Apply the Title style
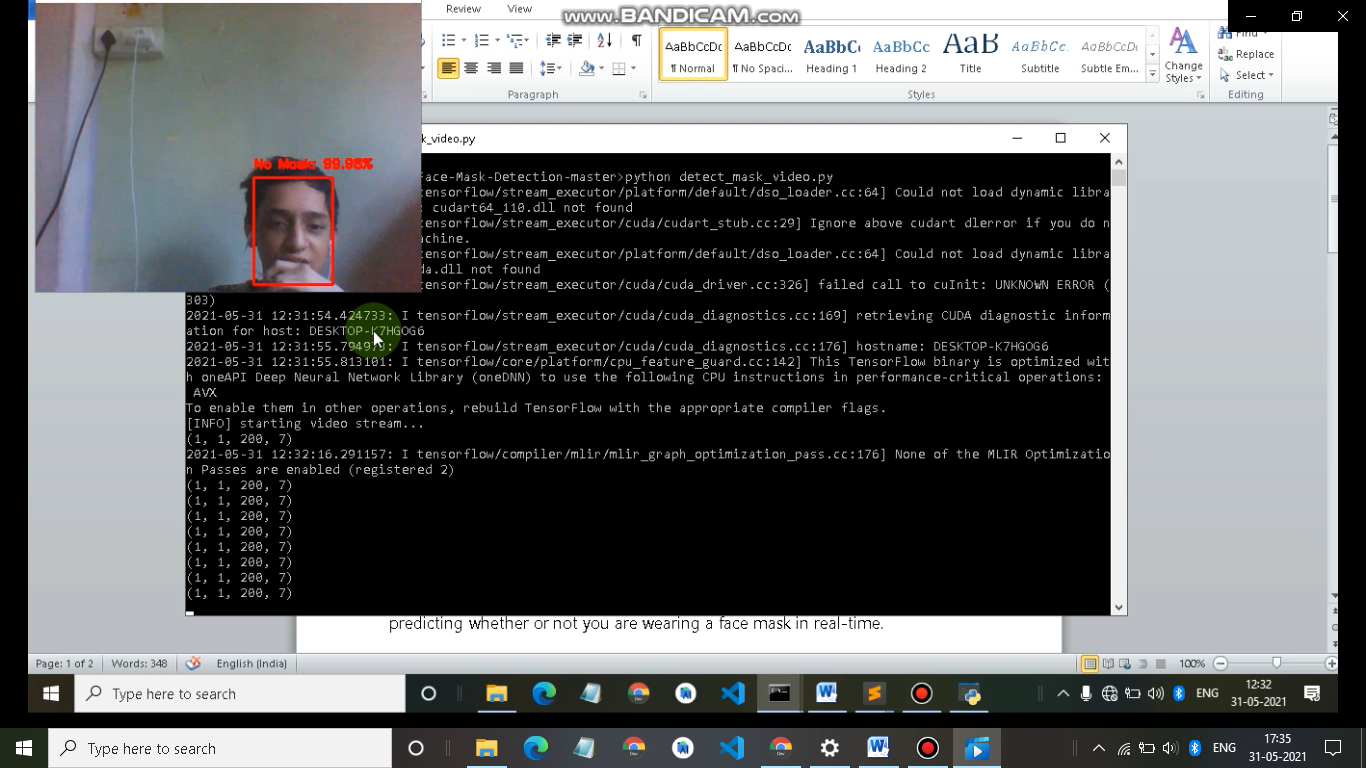The height and width of the screenshot is (768, 1366). tap(970, 55)
